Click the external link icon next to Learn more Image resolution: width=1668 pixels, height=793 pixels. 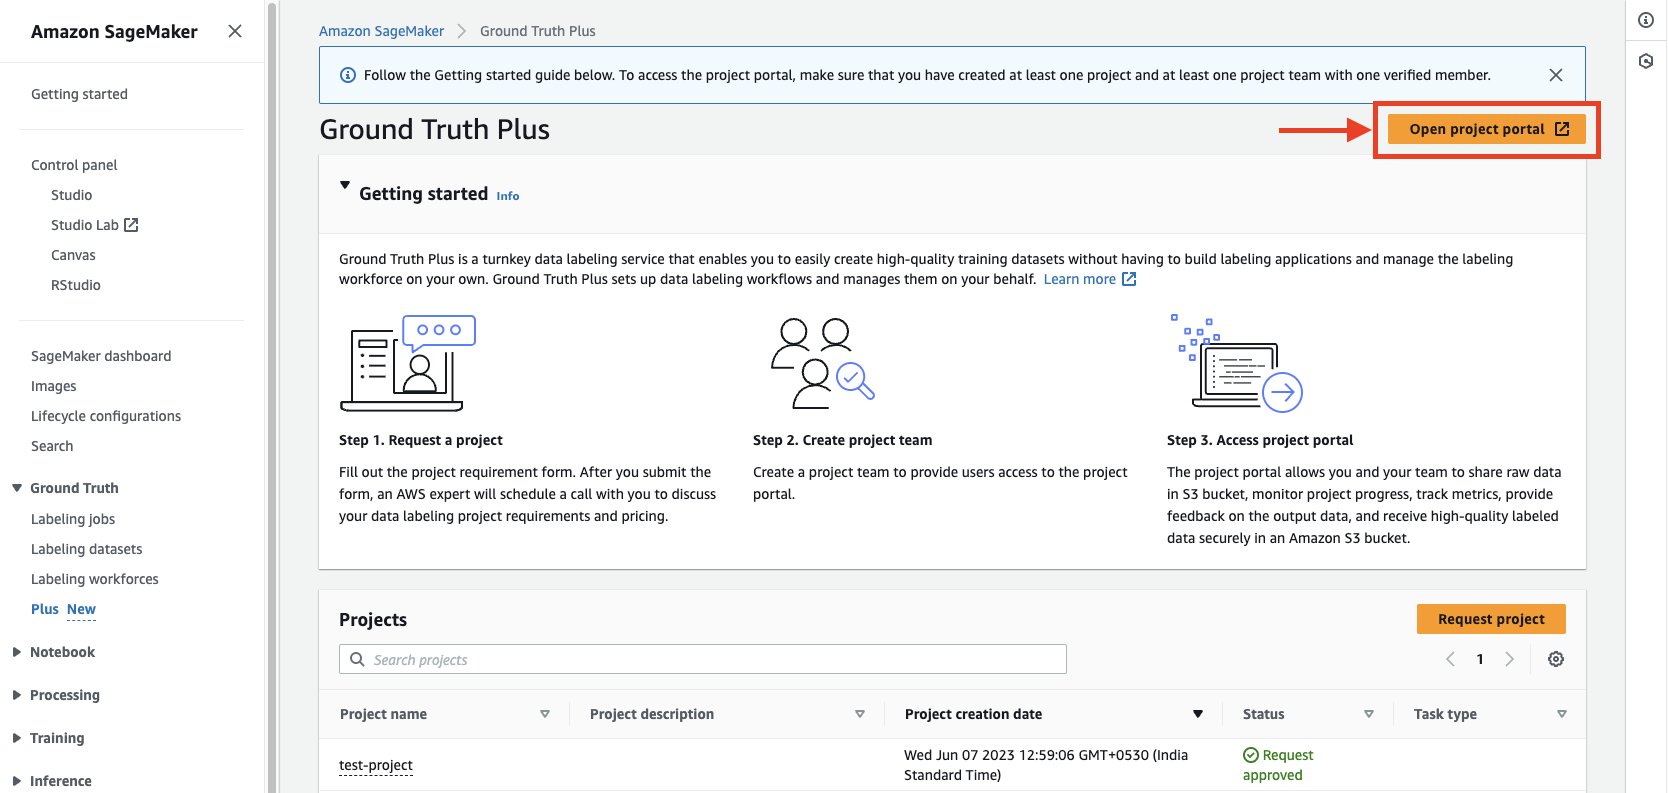(x=1129, y=279)
